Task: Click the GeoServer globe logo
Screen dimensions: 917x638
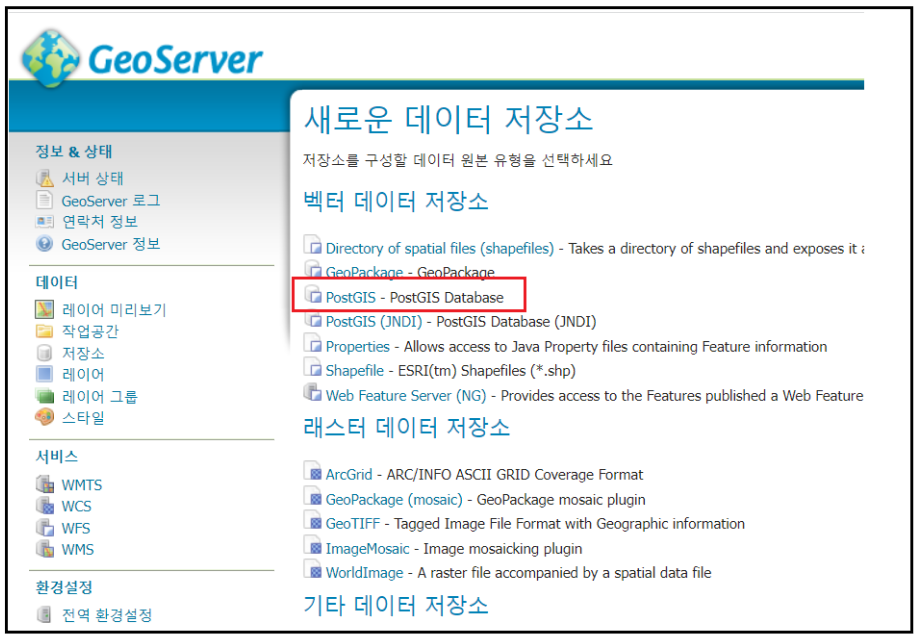Action: (x=50, y=58)
